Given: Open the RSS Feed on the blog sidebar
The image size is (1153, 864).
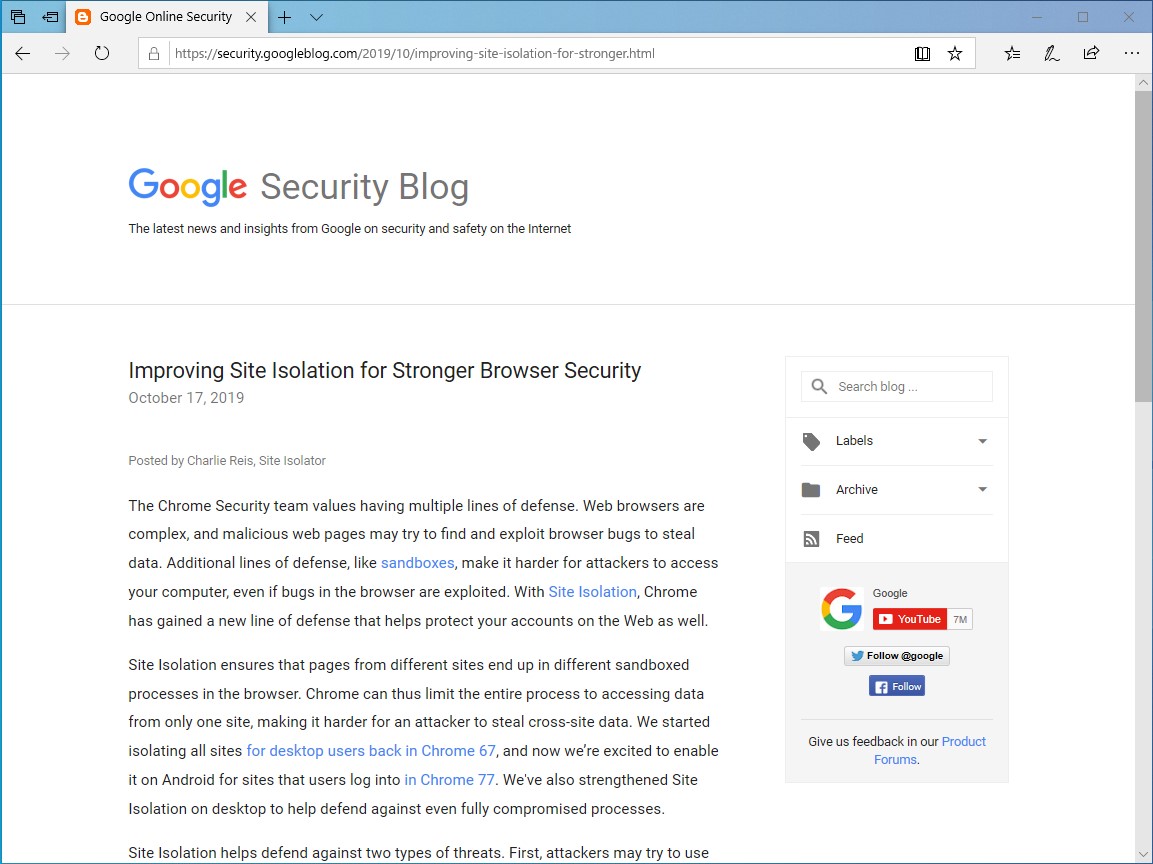Looking at the screenshot, I should (848, 538).
